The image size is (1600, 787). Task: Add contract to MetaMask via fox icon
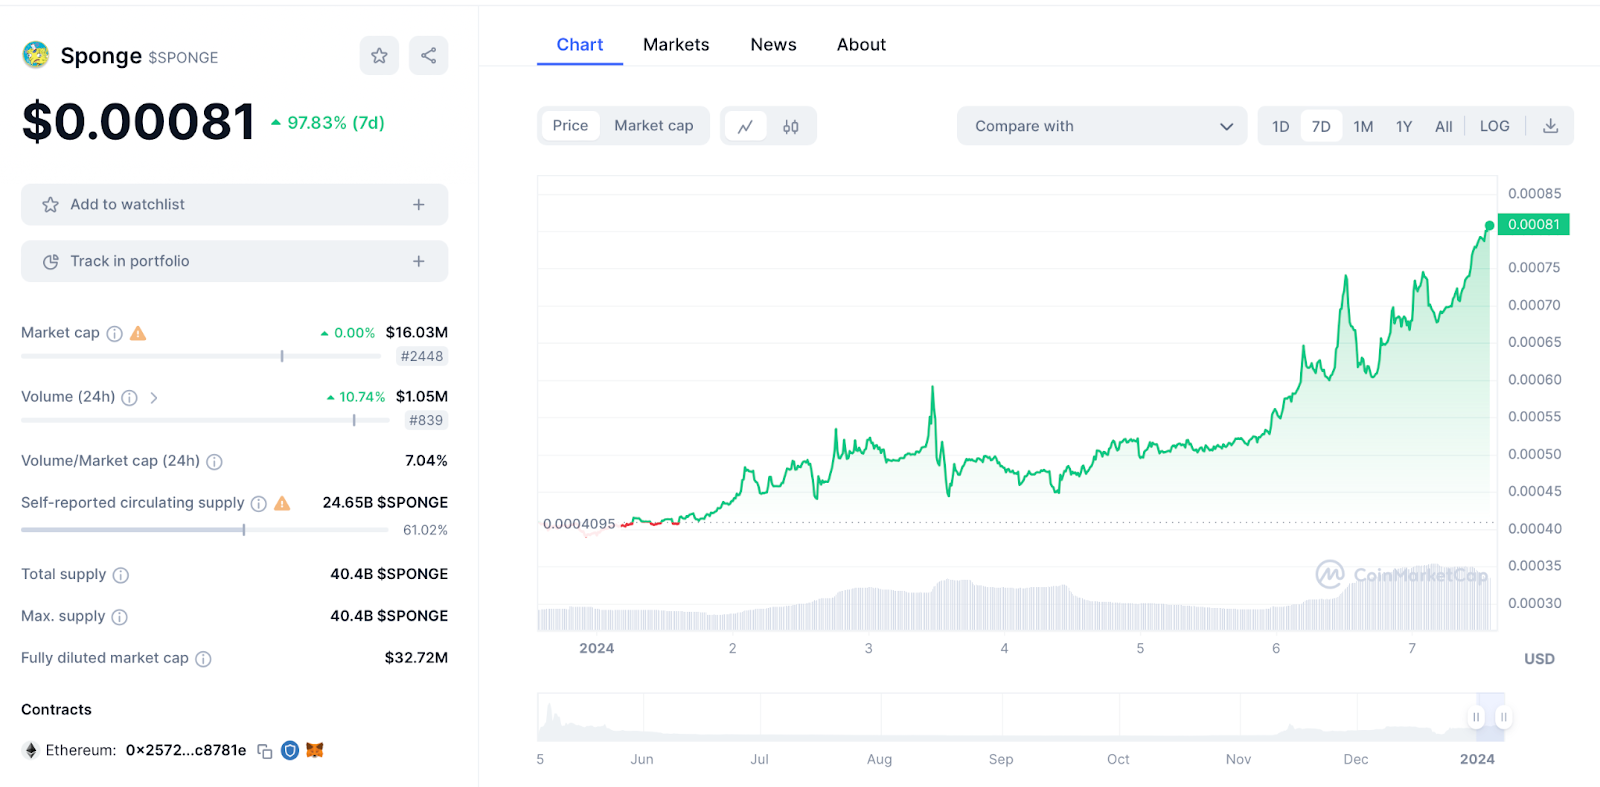click(315, 750)
